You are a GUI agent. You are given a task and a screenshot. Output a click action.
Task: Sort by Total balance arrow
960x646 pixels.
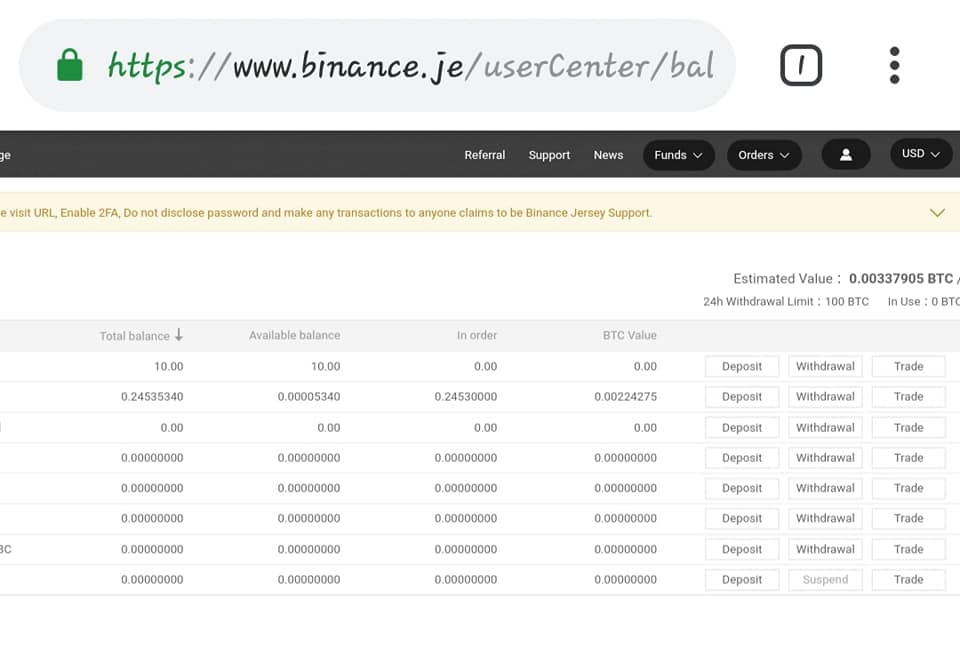(x=179, y=335)
